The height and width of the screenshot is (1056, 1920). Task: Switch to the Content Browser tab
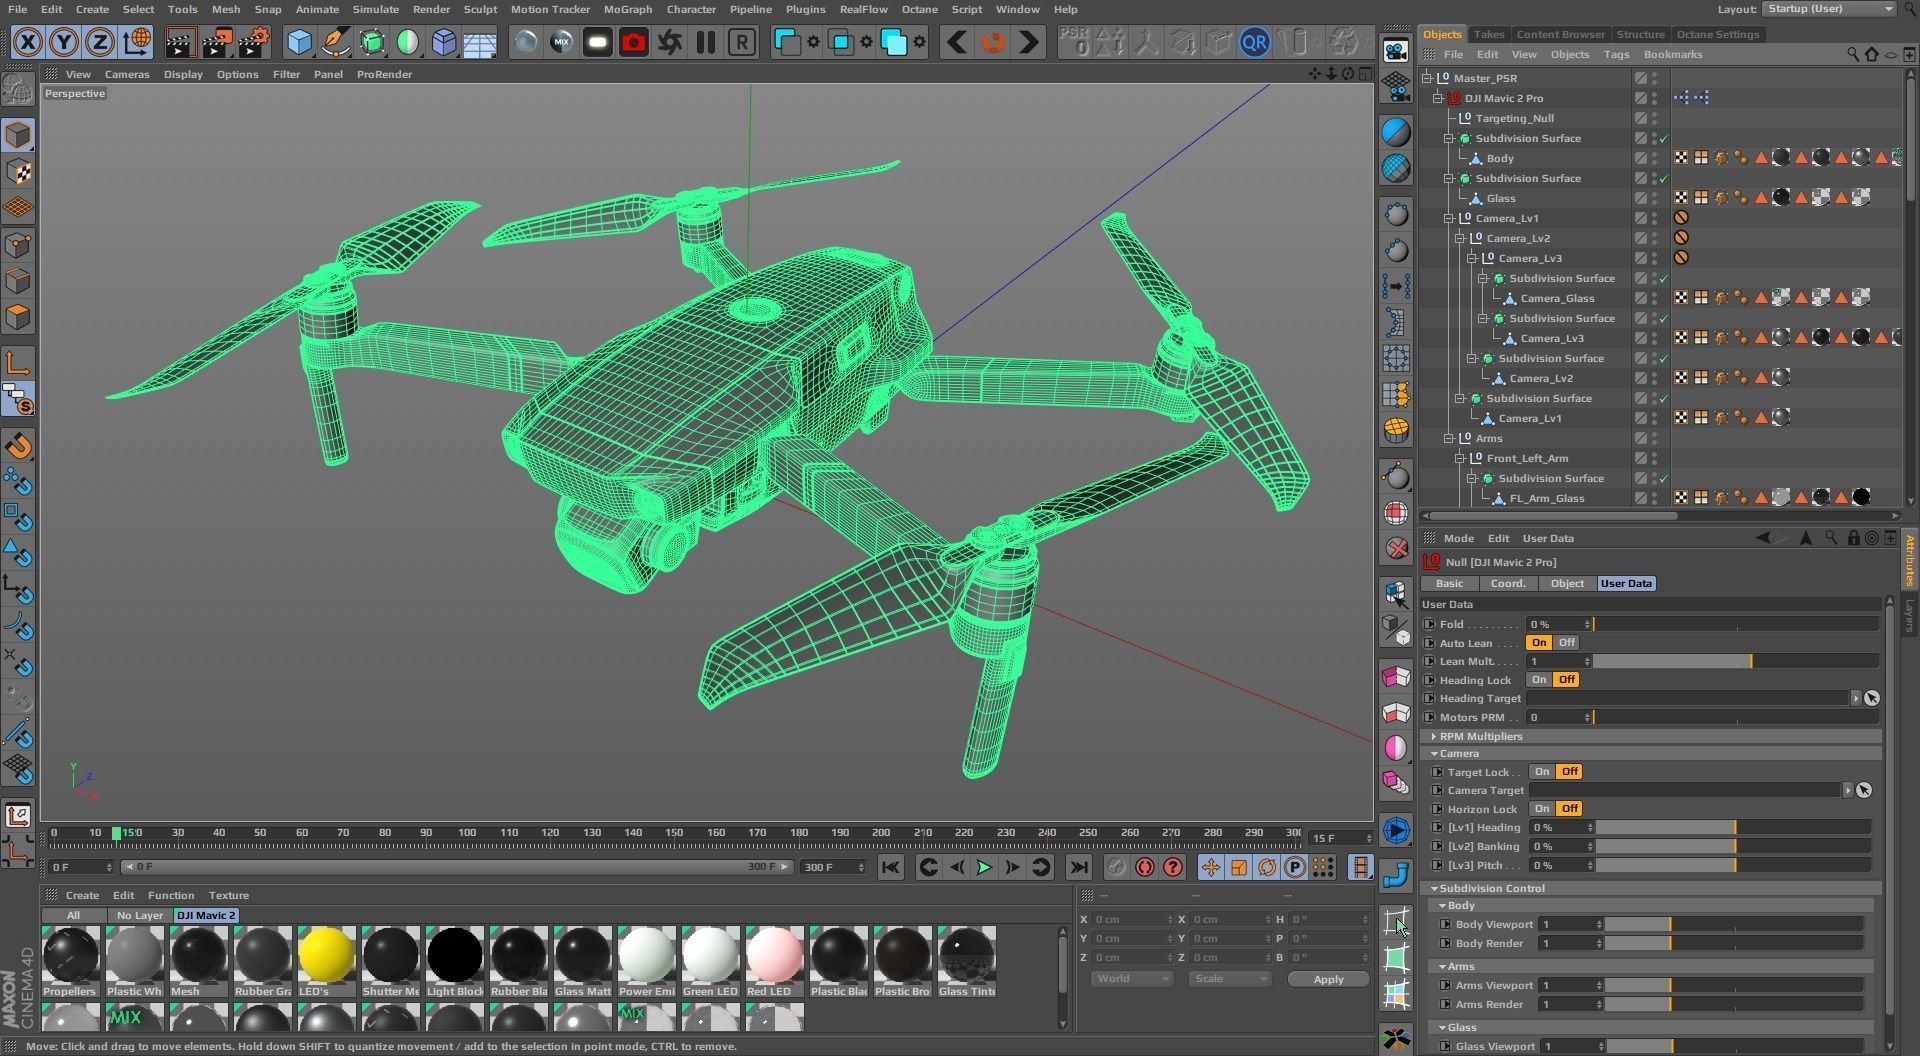pos(1560,34)
